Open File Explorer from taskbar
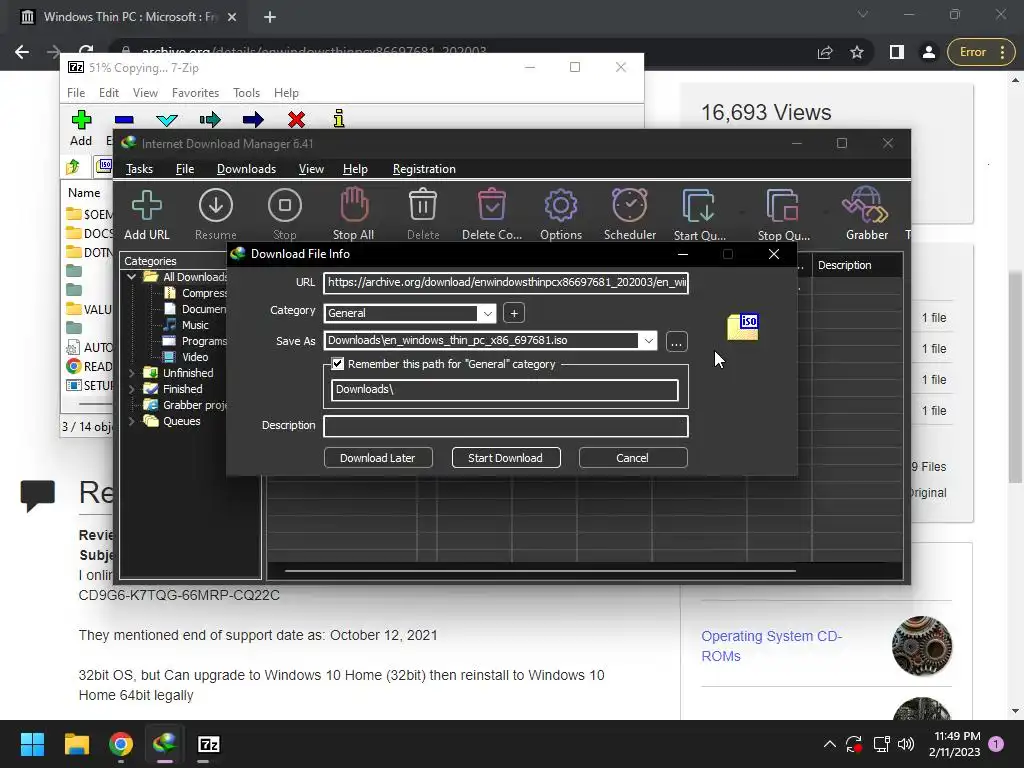This screenshot has width=1024, height=768. [x=76, y=744]
